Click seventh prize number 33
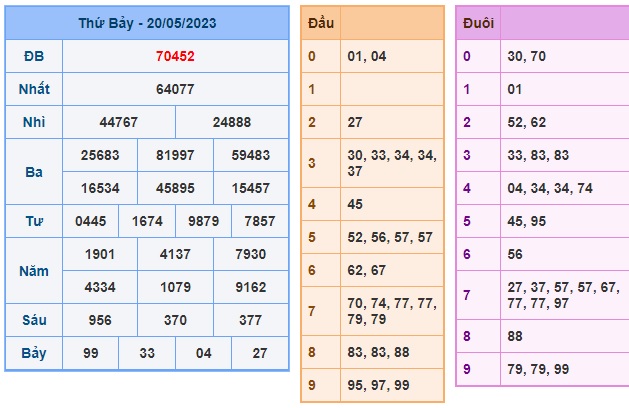 [x=147, y=353]
